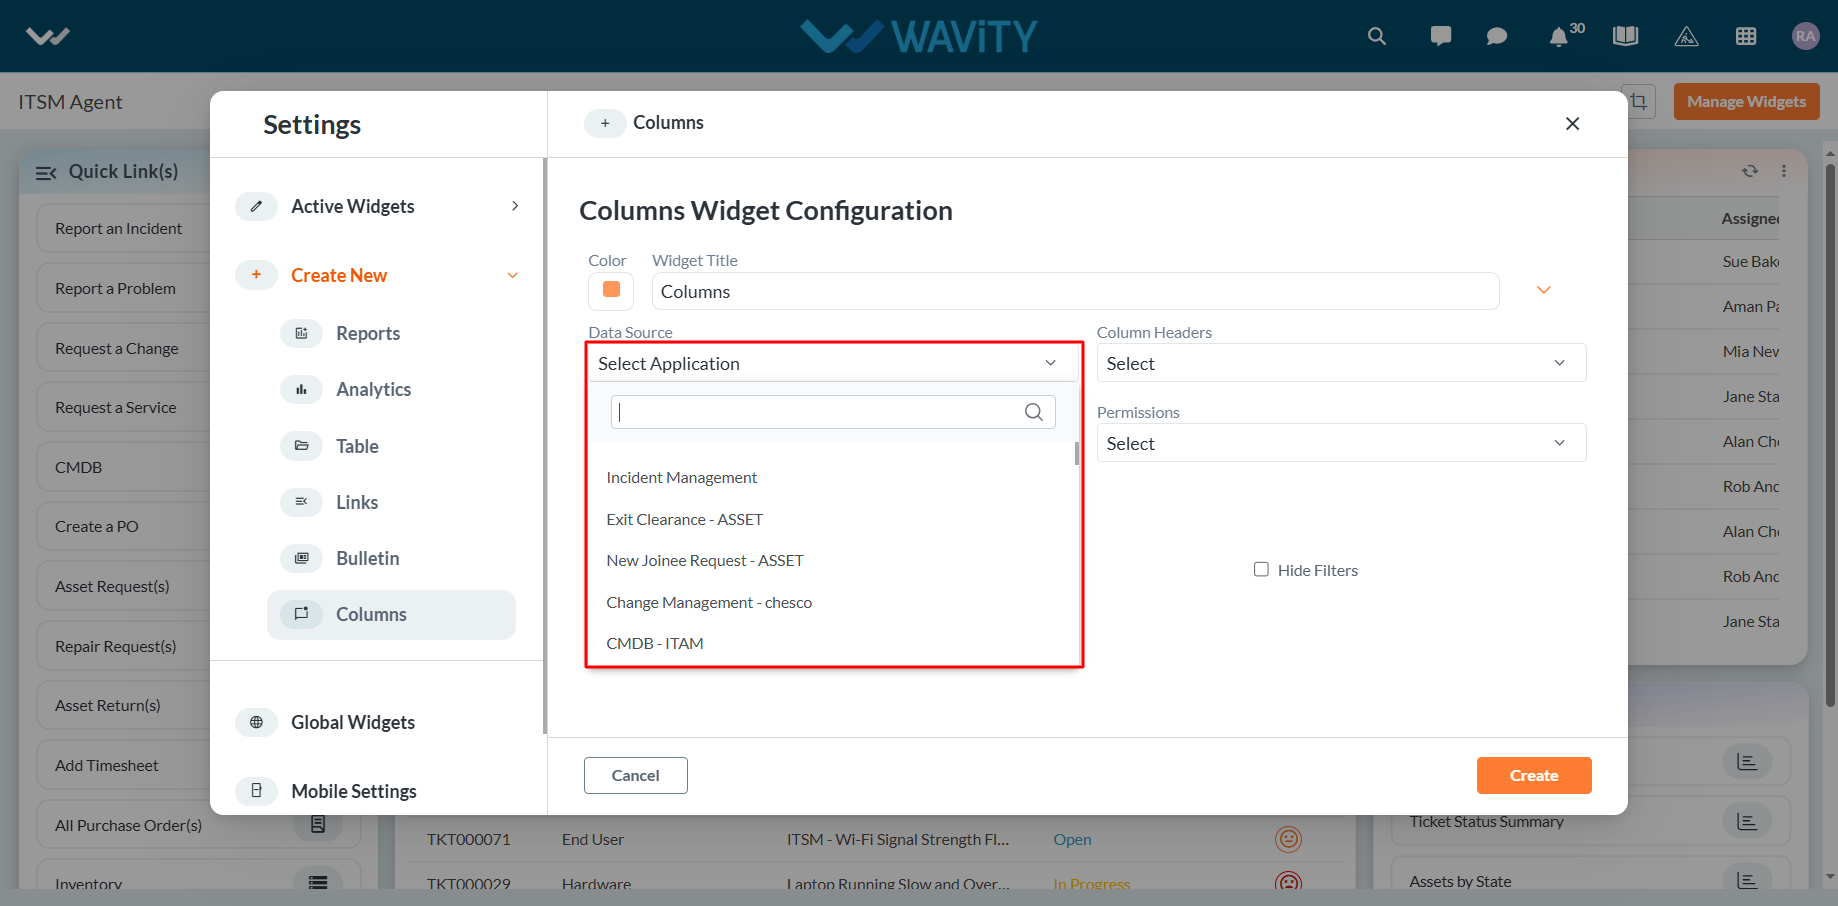Click the Wavity logo at top left
The image size is (1838, 906).
48,36
